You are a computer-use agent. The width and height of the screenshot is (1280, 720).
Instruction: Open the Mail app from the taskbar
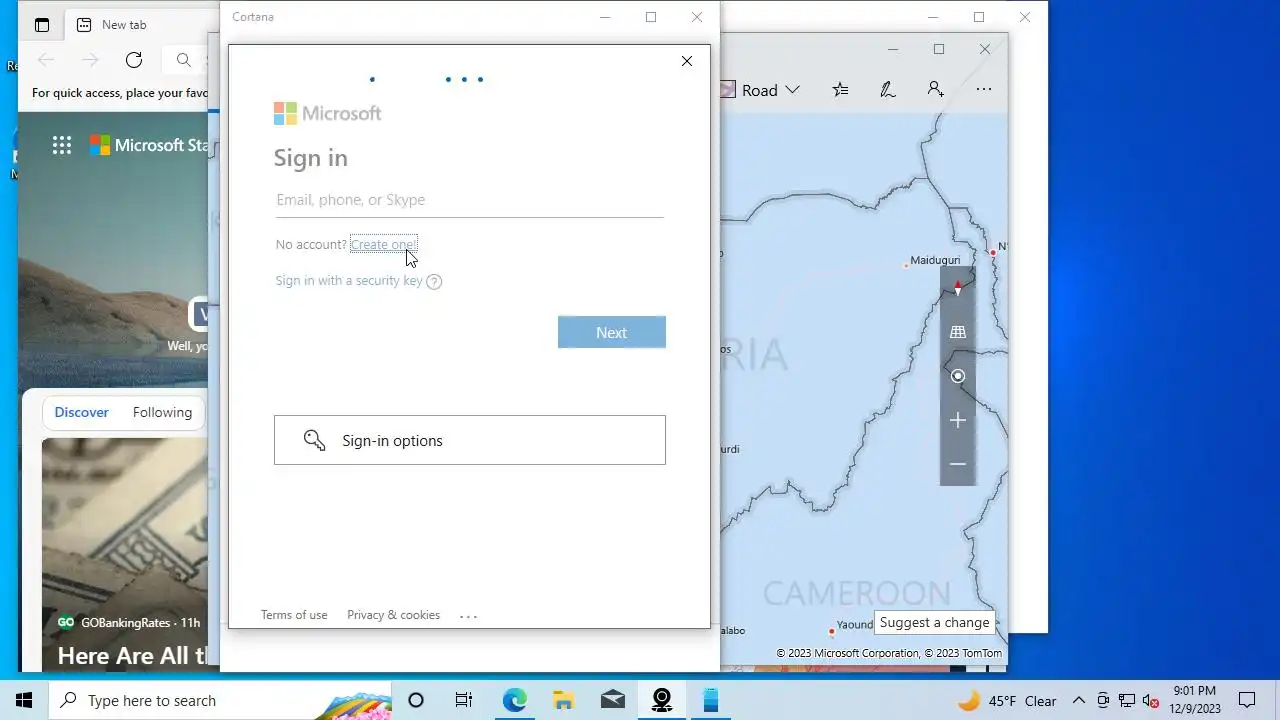point(613,700)
